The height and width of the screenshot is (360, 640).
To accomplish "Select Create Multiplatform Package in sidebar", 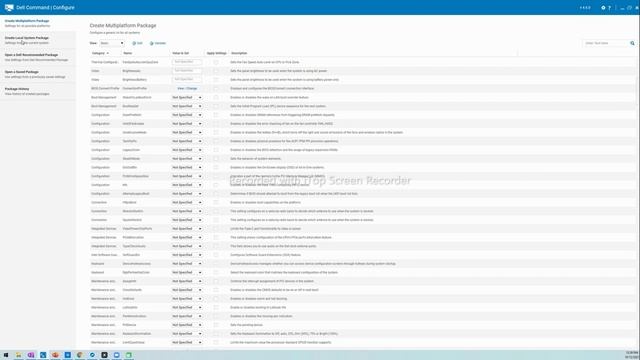I will [38, 23].
